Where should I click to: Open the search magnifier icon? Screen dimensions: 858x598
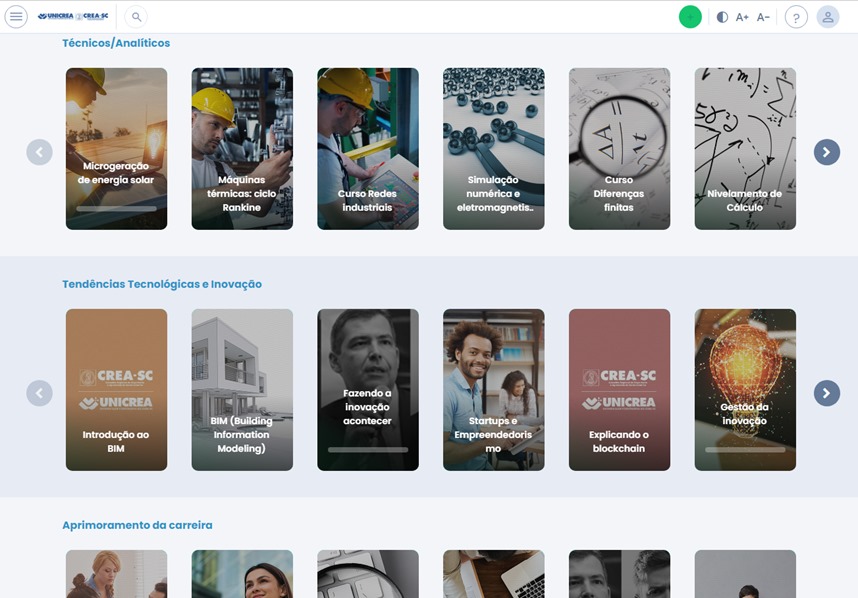(x=136, y=17)
